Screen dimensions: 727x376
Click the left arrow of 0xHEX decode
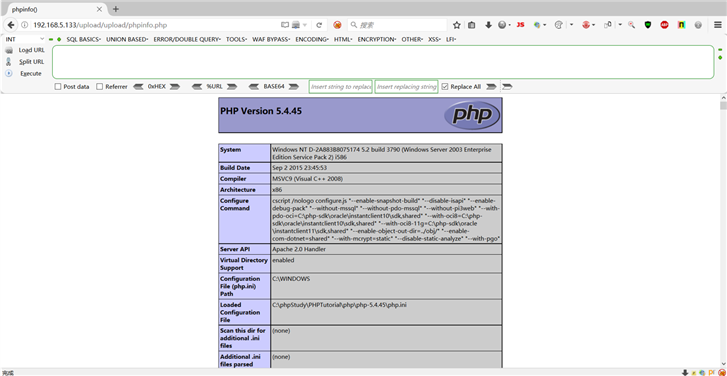point(138,87)
